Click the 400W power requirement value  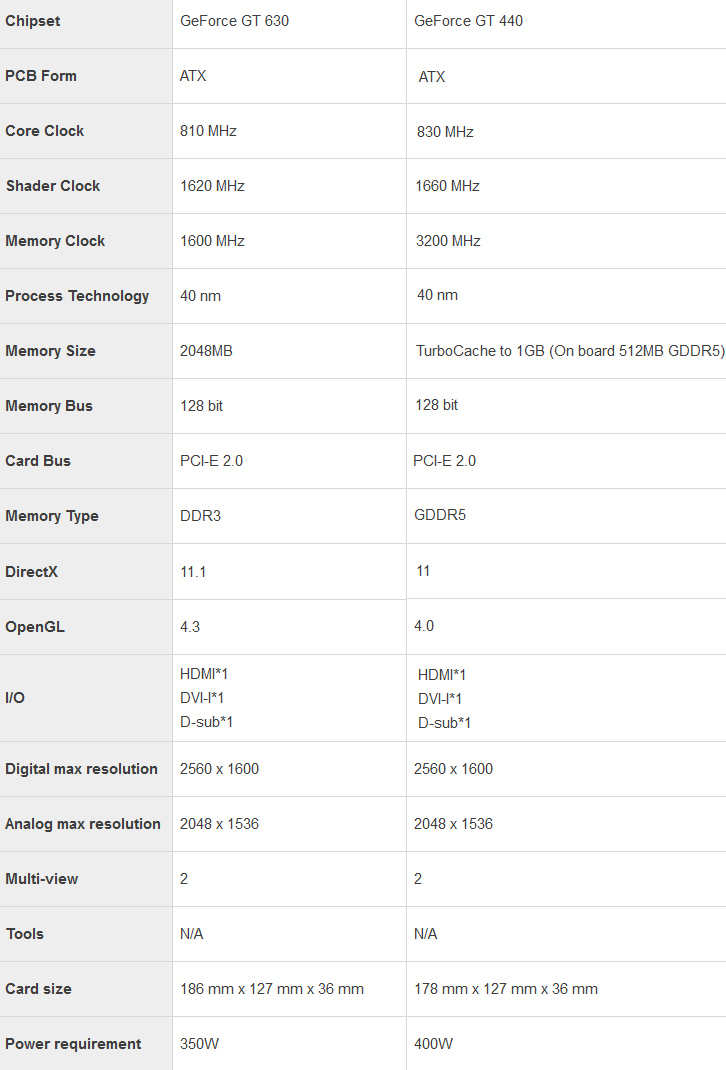click(x=433, y=1045)
